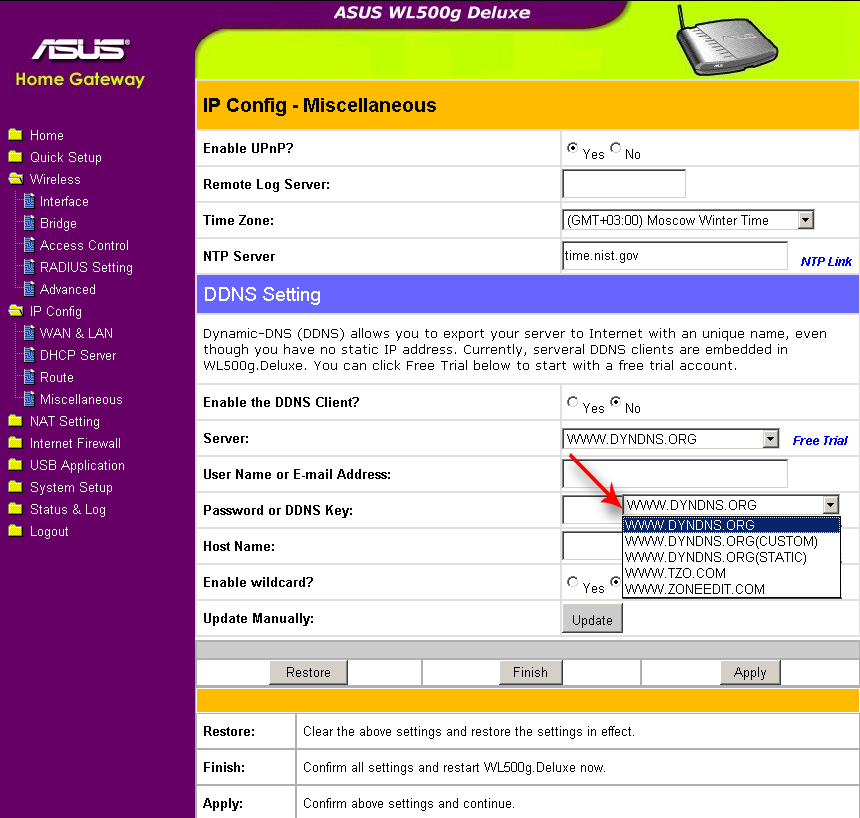Choose WWW.ZONEEDIT.COM option
This screenshot has height=818, width=860.
[732, 589]
